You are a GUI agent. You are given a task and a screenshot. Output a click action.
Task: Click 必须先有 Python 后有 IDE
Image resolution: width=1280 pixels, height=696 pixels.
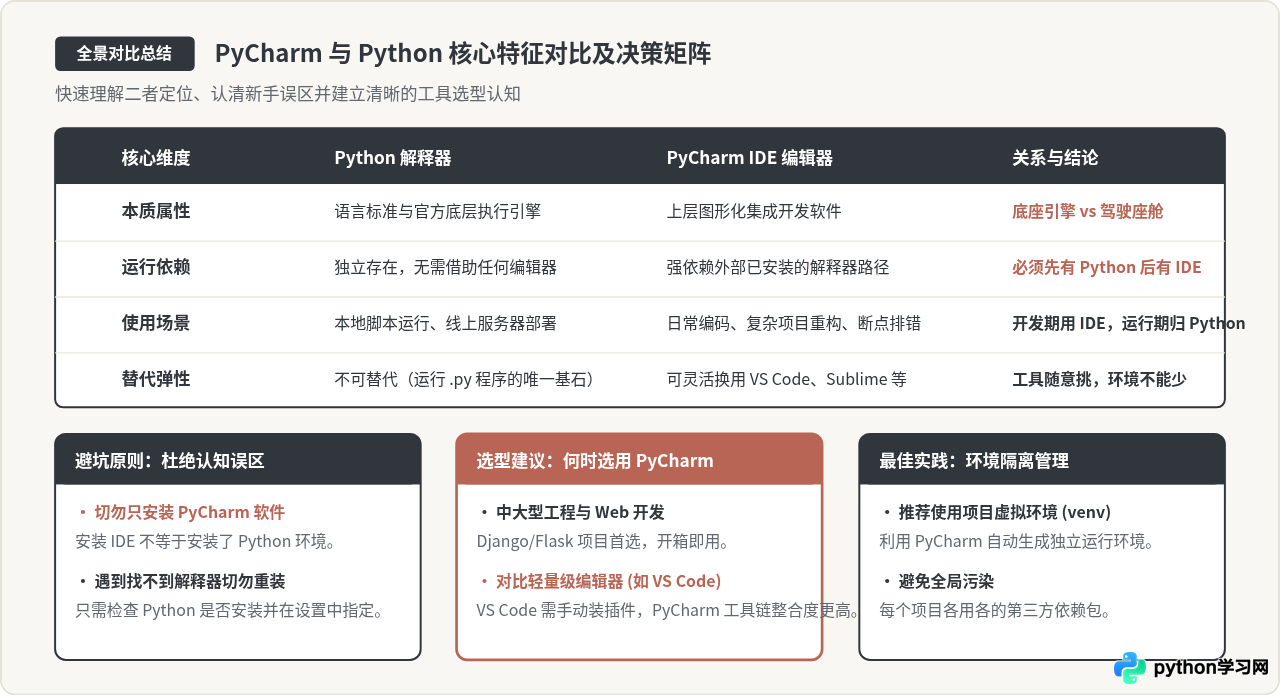pos(1107,268)
